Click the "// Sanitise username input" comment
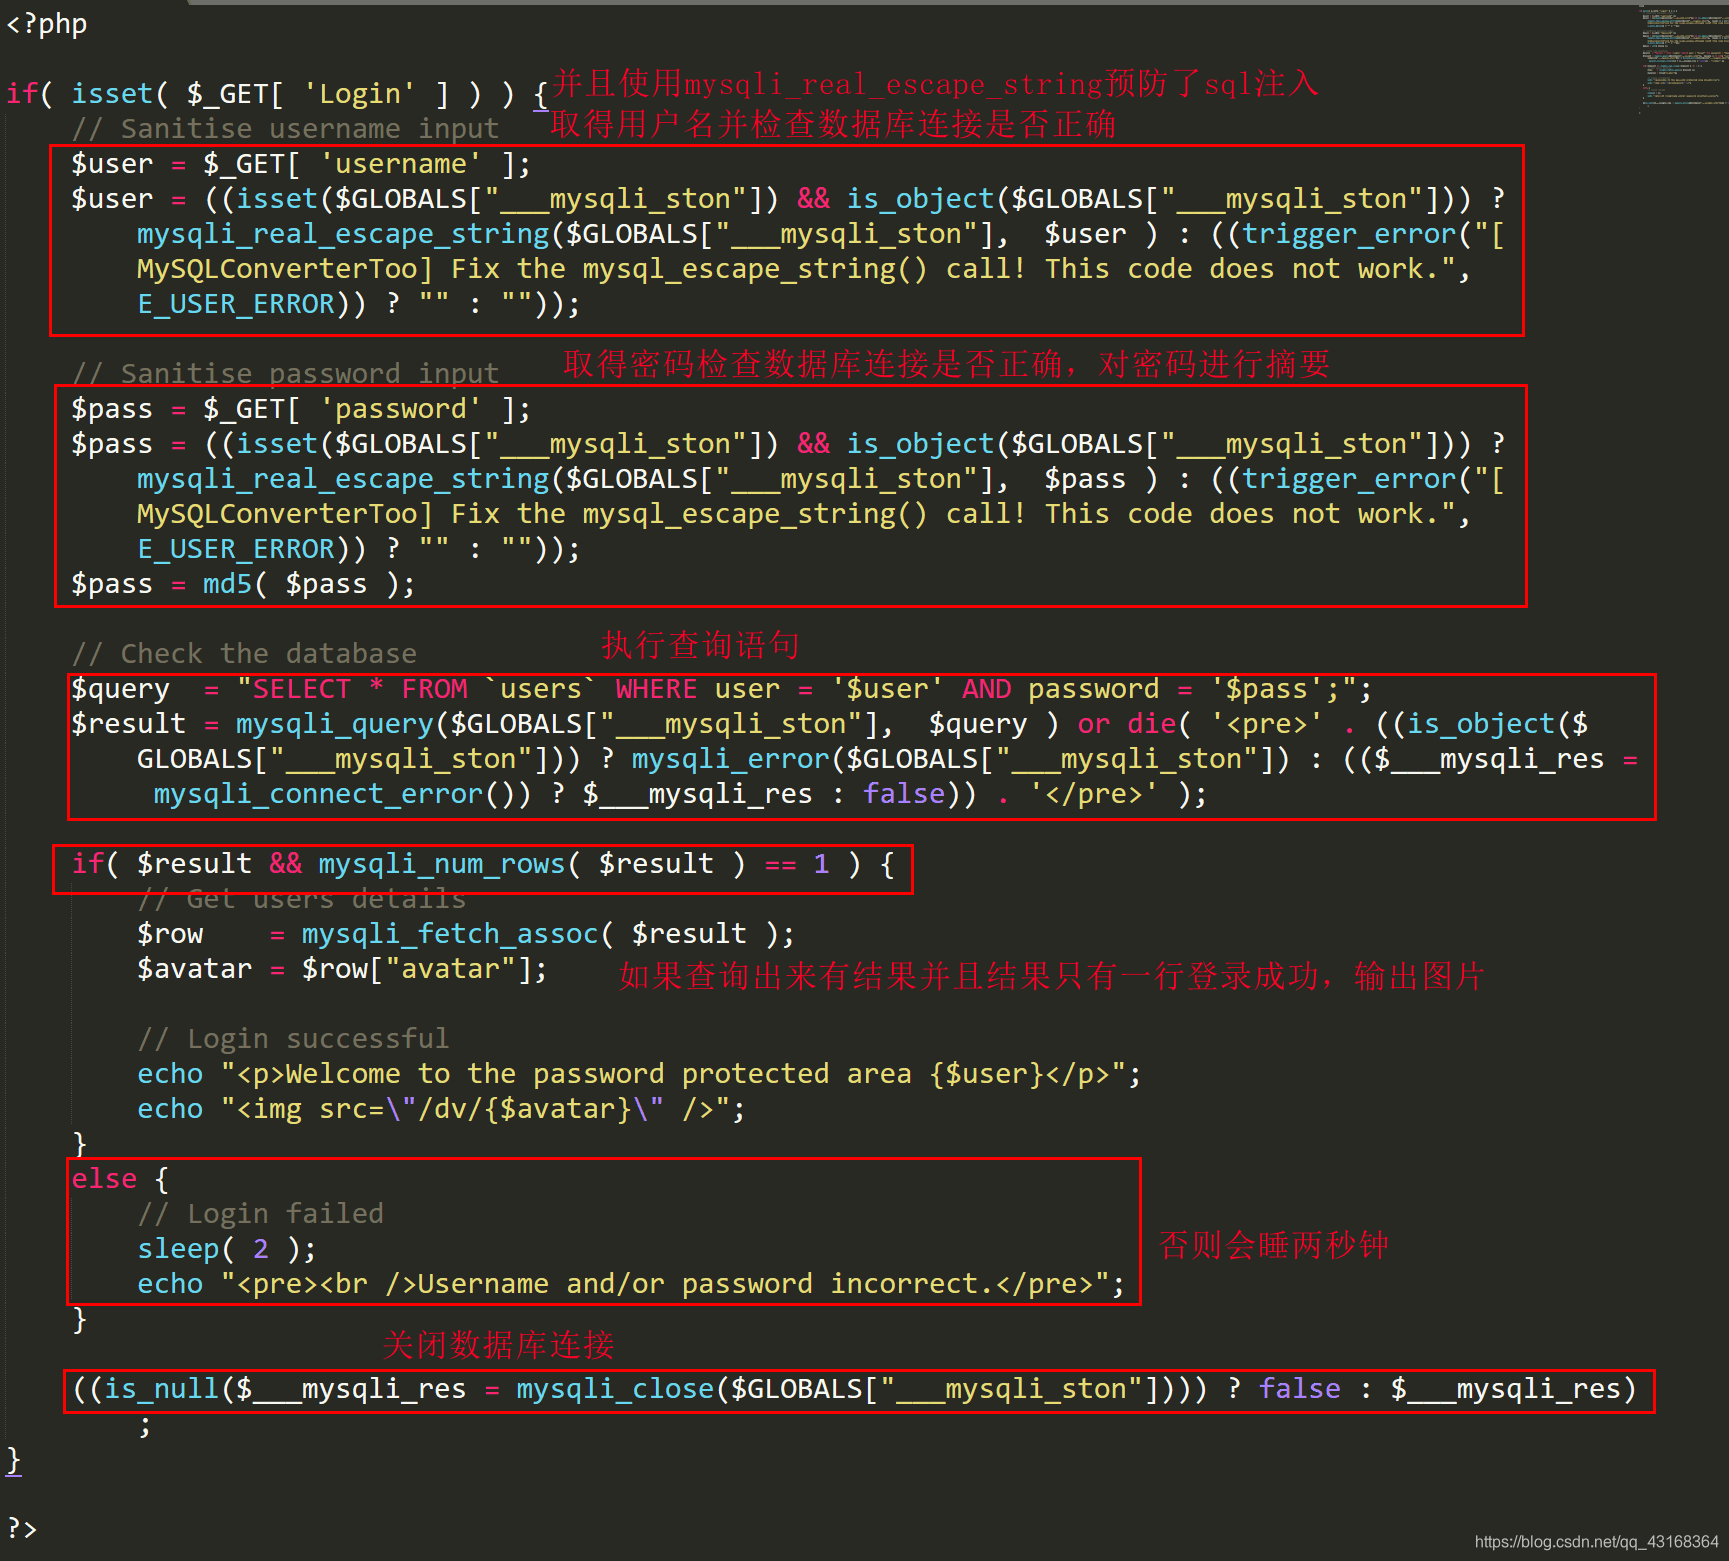The image size is (1729, 1561). coord(285,128)
